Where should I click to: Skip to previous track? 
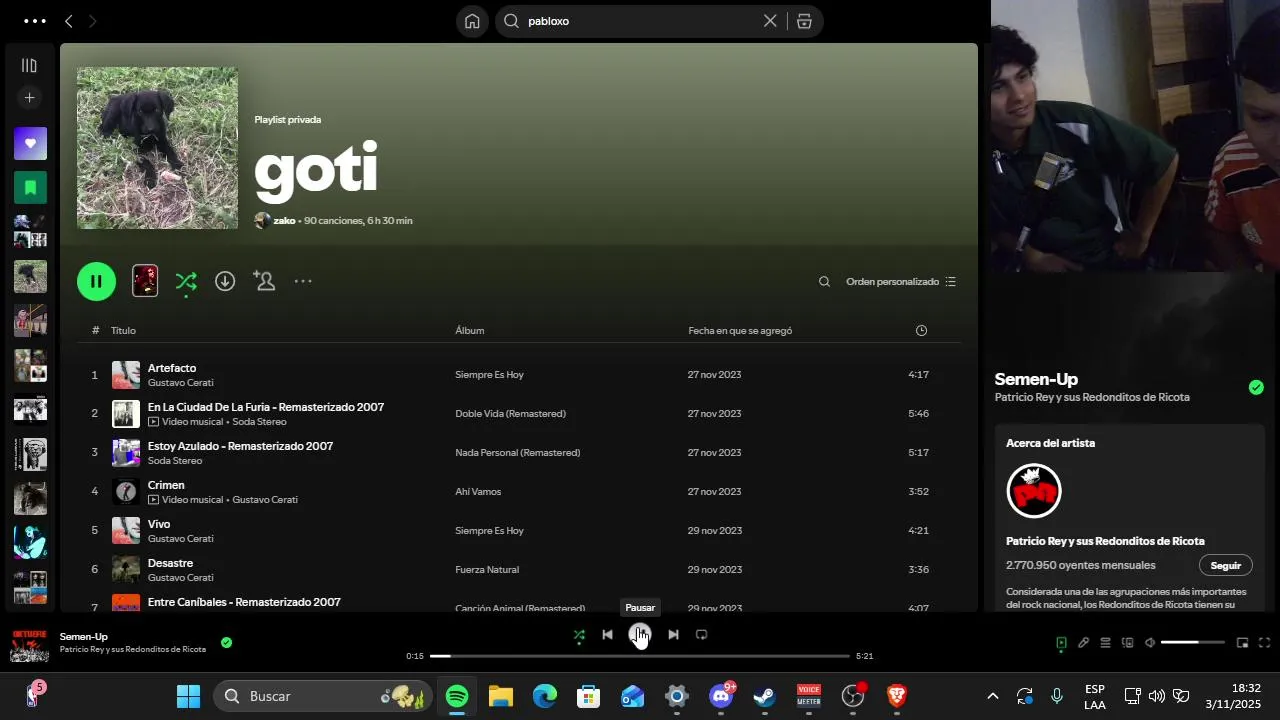click(607, 635)
